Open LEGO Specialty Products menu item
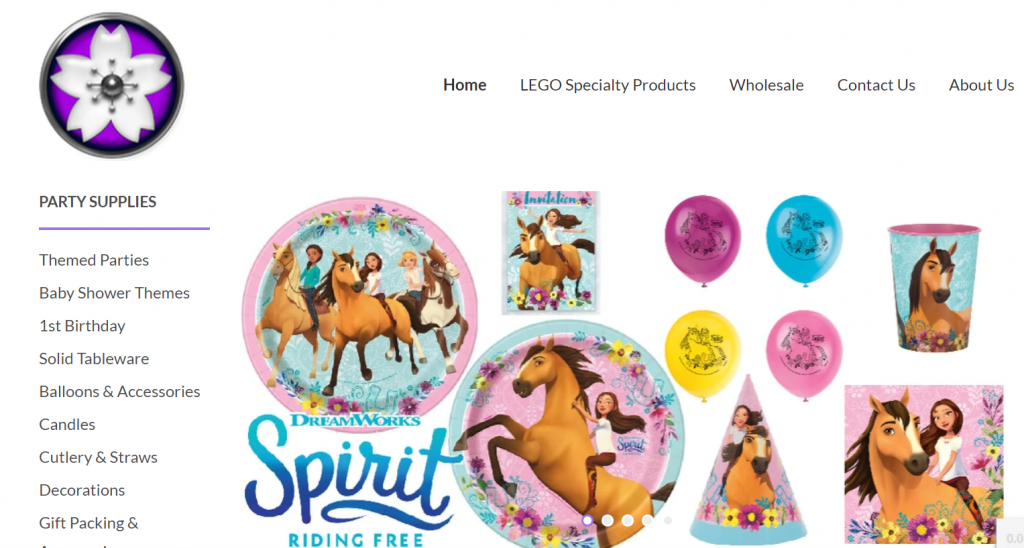The width and height of the screenshot is (1024, 548). pyautogui.click(x=607, y=85)
